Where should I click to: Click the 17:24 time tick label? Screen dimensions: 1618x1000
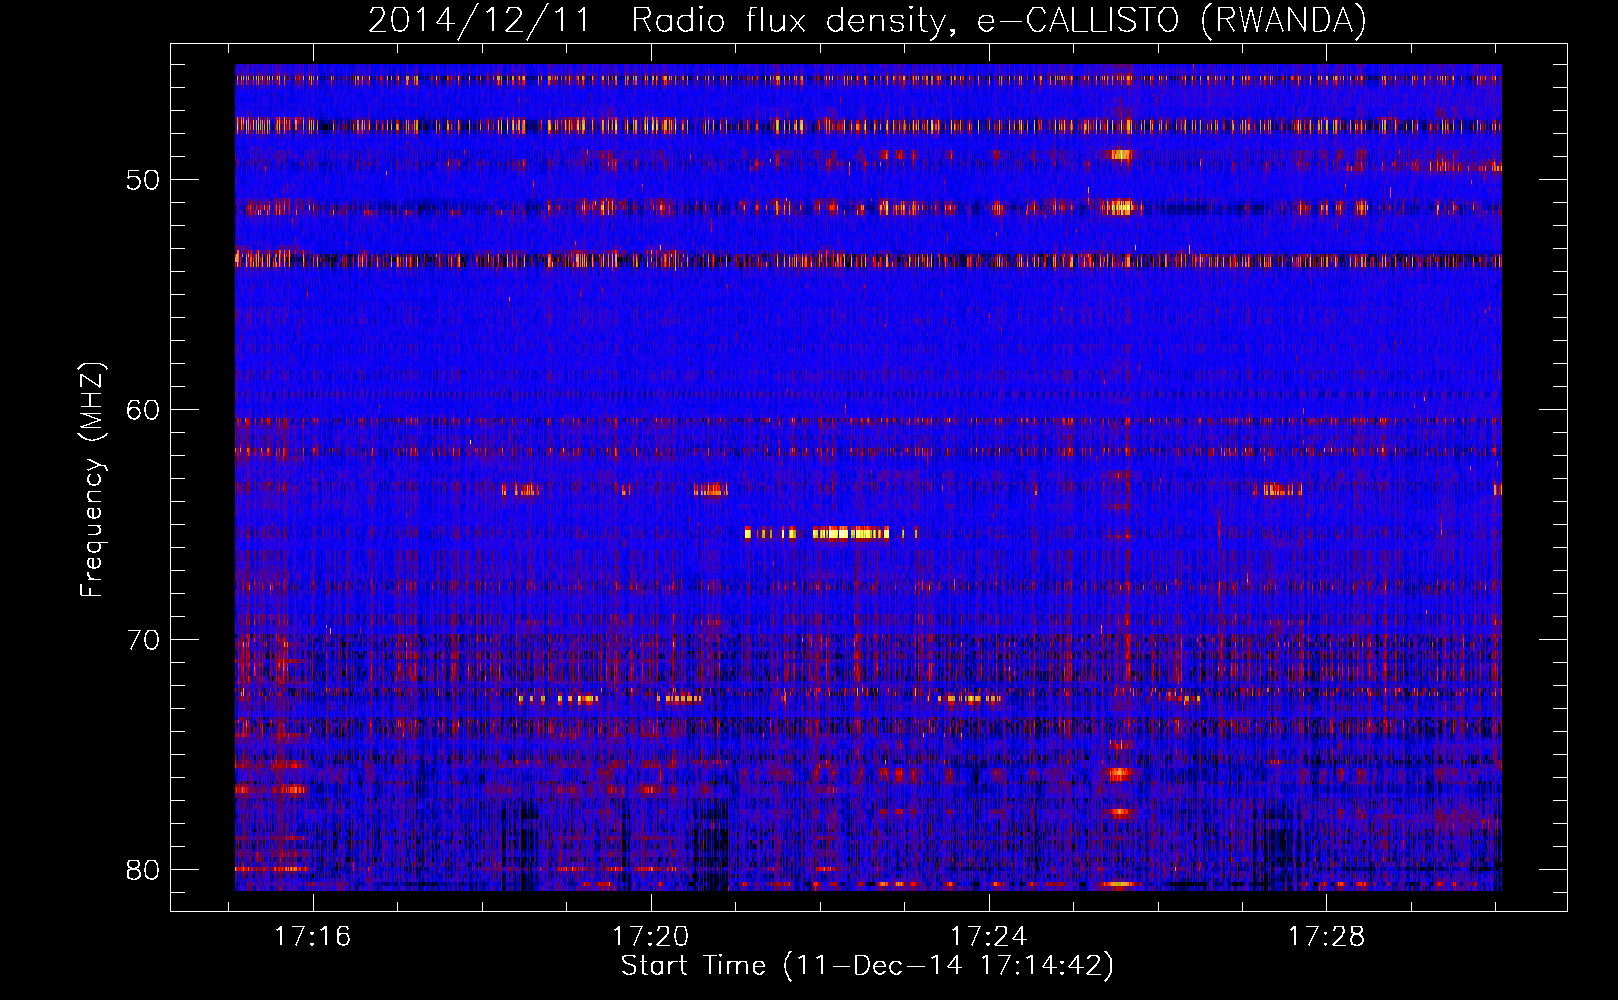point(989,937)
